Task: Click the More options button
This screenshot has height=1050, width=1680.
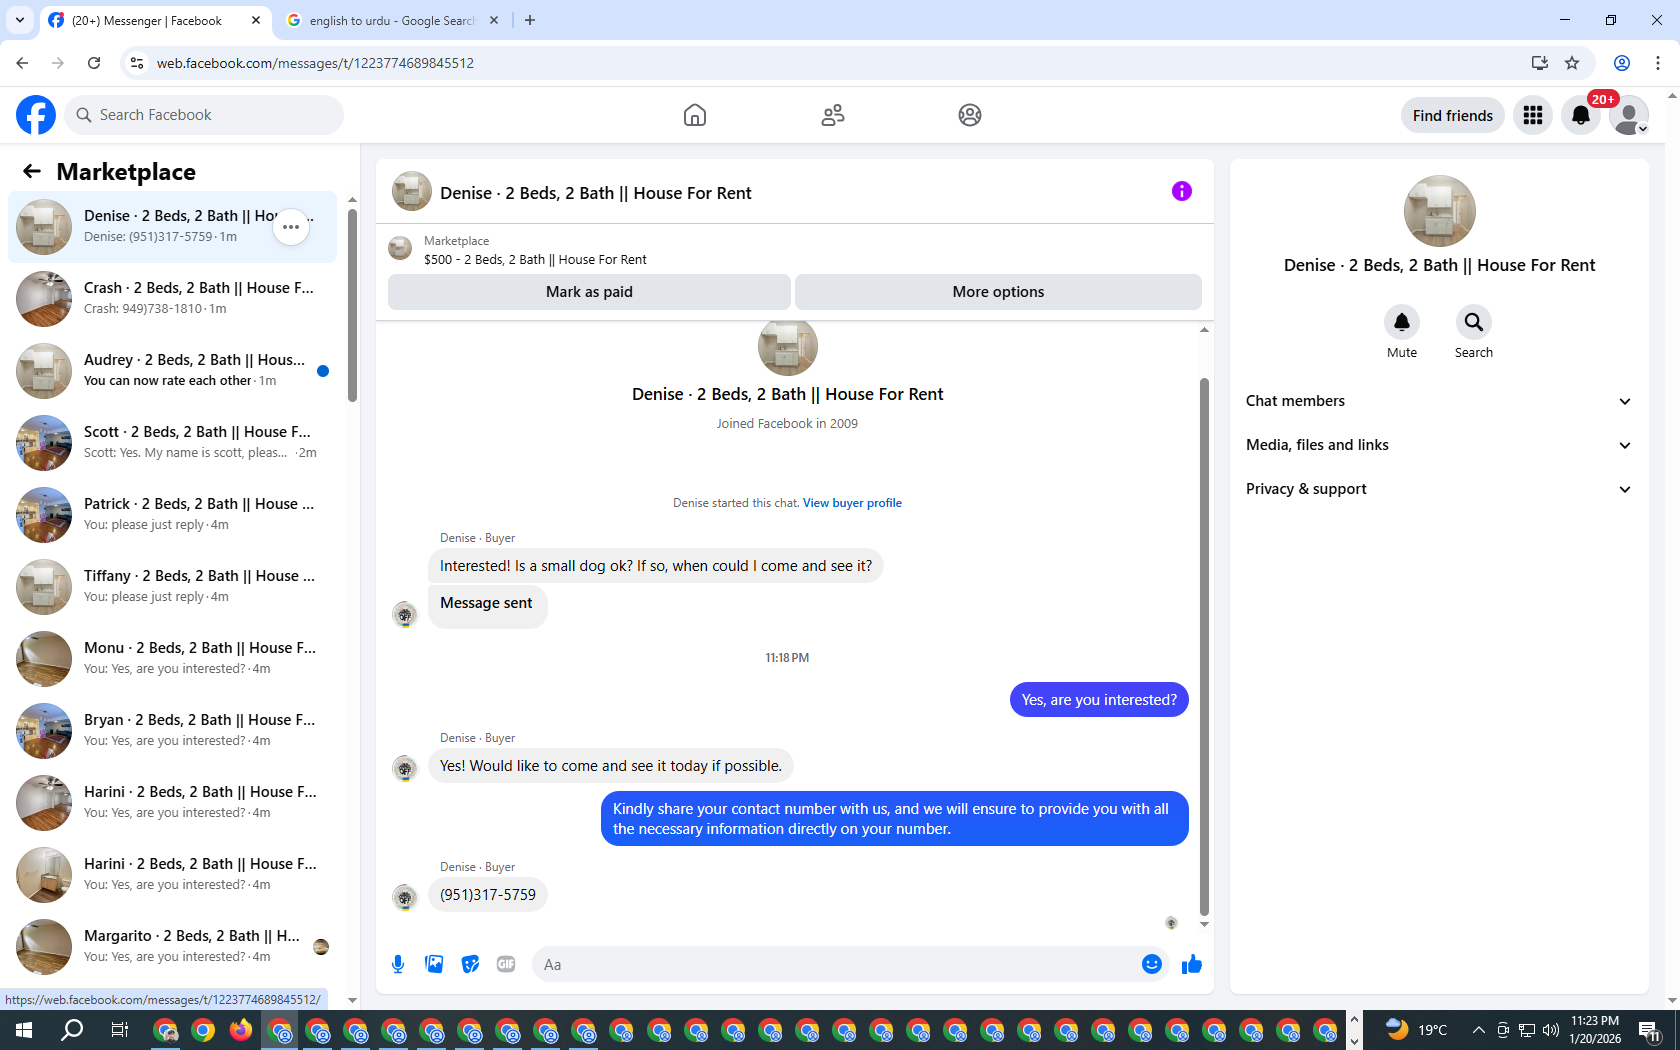Action: (x=998, y=292)
